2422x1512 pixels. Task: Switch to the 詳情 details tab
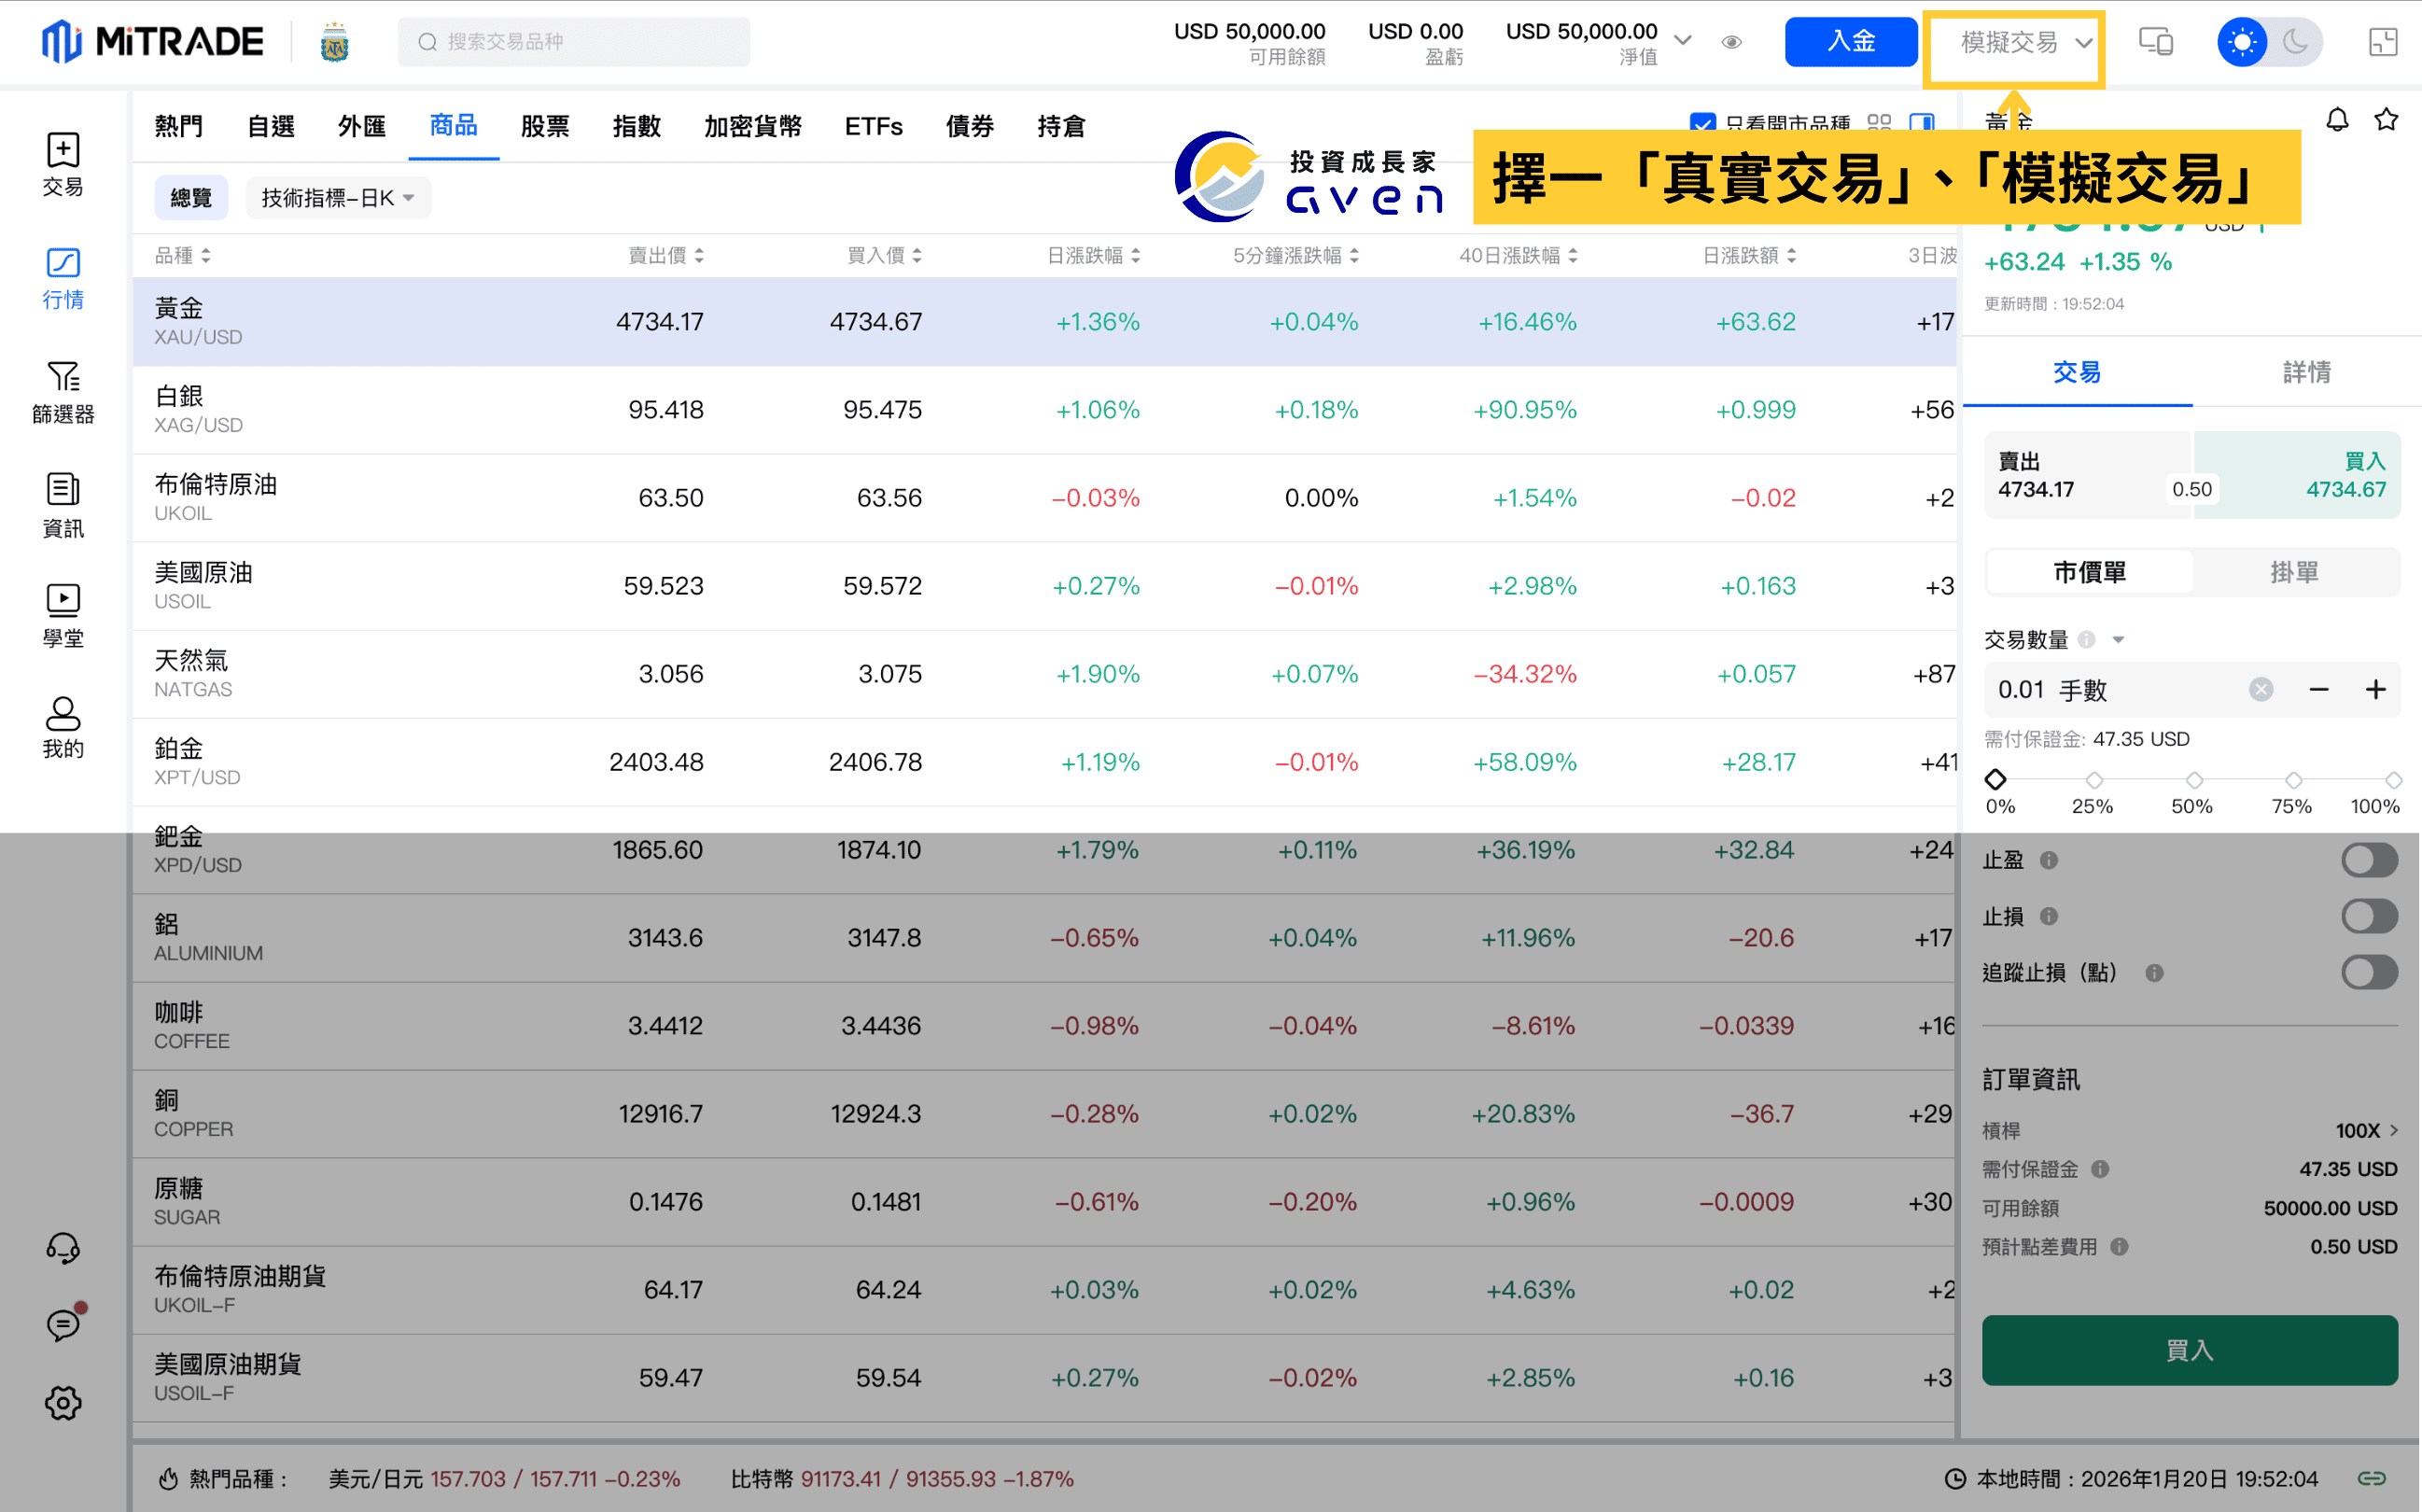(2305, 372)
